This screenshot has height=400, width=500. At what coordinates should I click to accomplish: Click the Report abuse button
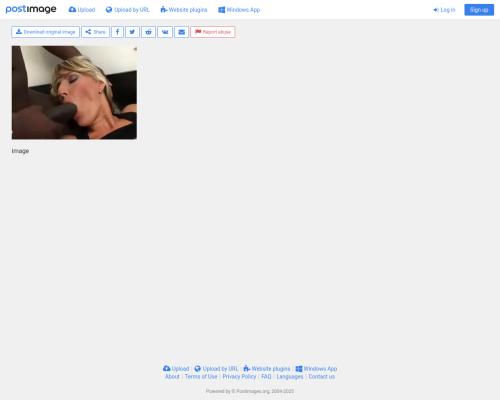coord(213,32)
